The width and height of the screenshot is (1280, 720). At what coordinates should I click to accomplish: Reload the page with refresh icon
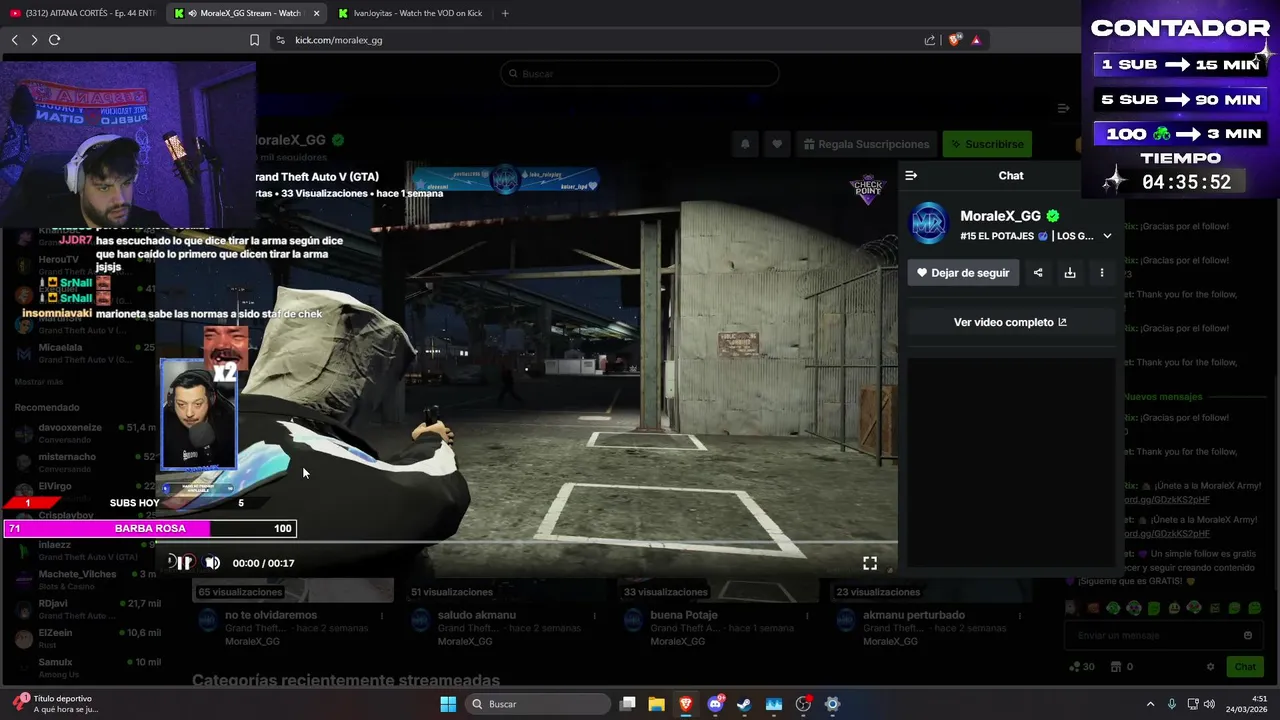pyautogui.click(x=54, y=40)
